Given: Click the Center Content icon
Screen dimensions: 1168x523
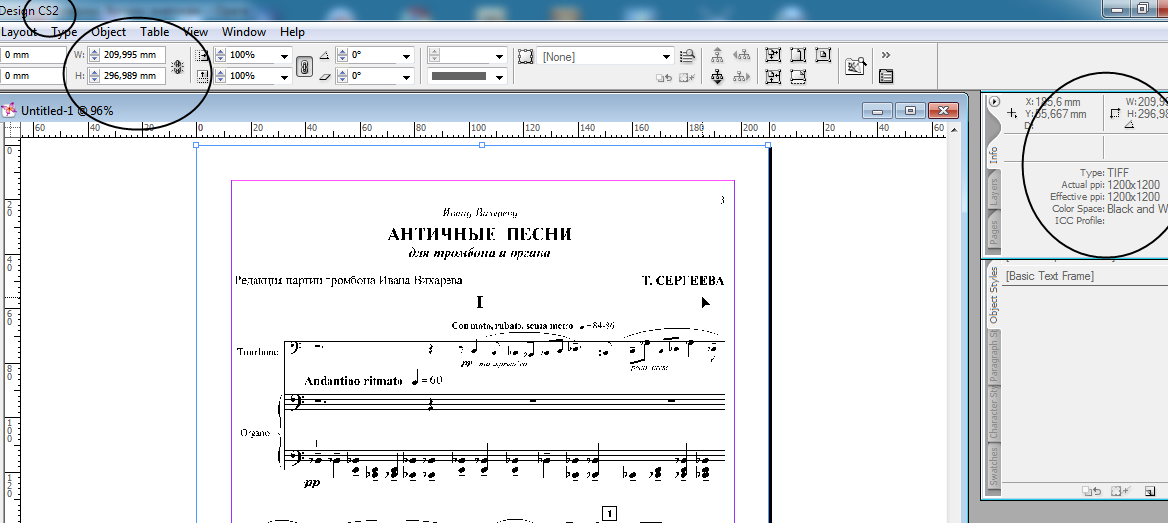Looking at the screenshot, I should [x=822, y=55].
